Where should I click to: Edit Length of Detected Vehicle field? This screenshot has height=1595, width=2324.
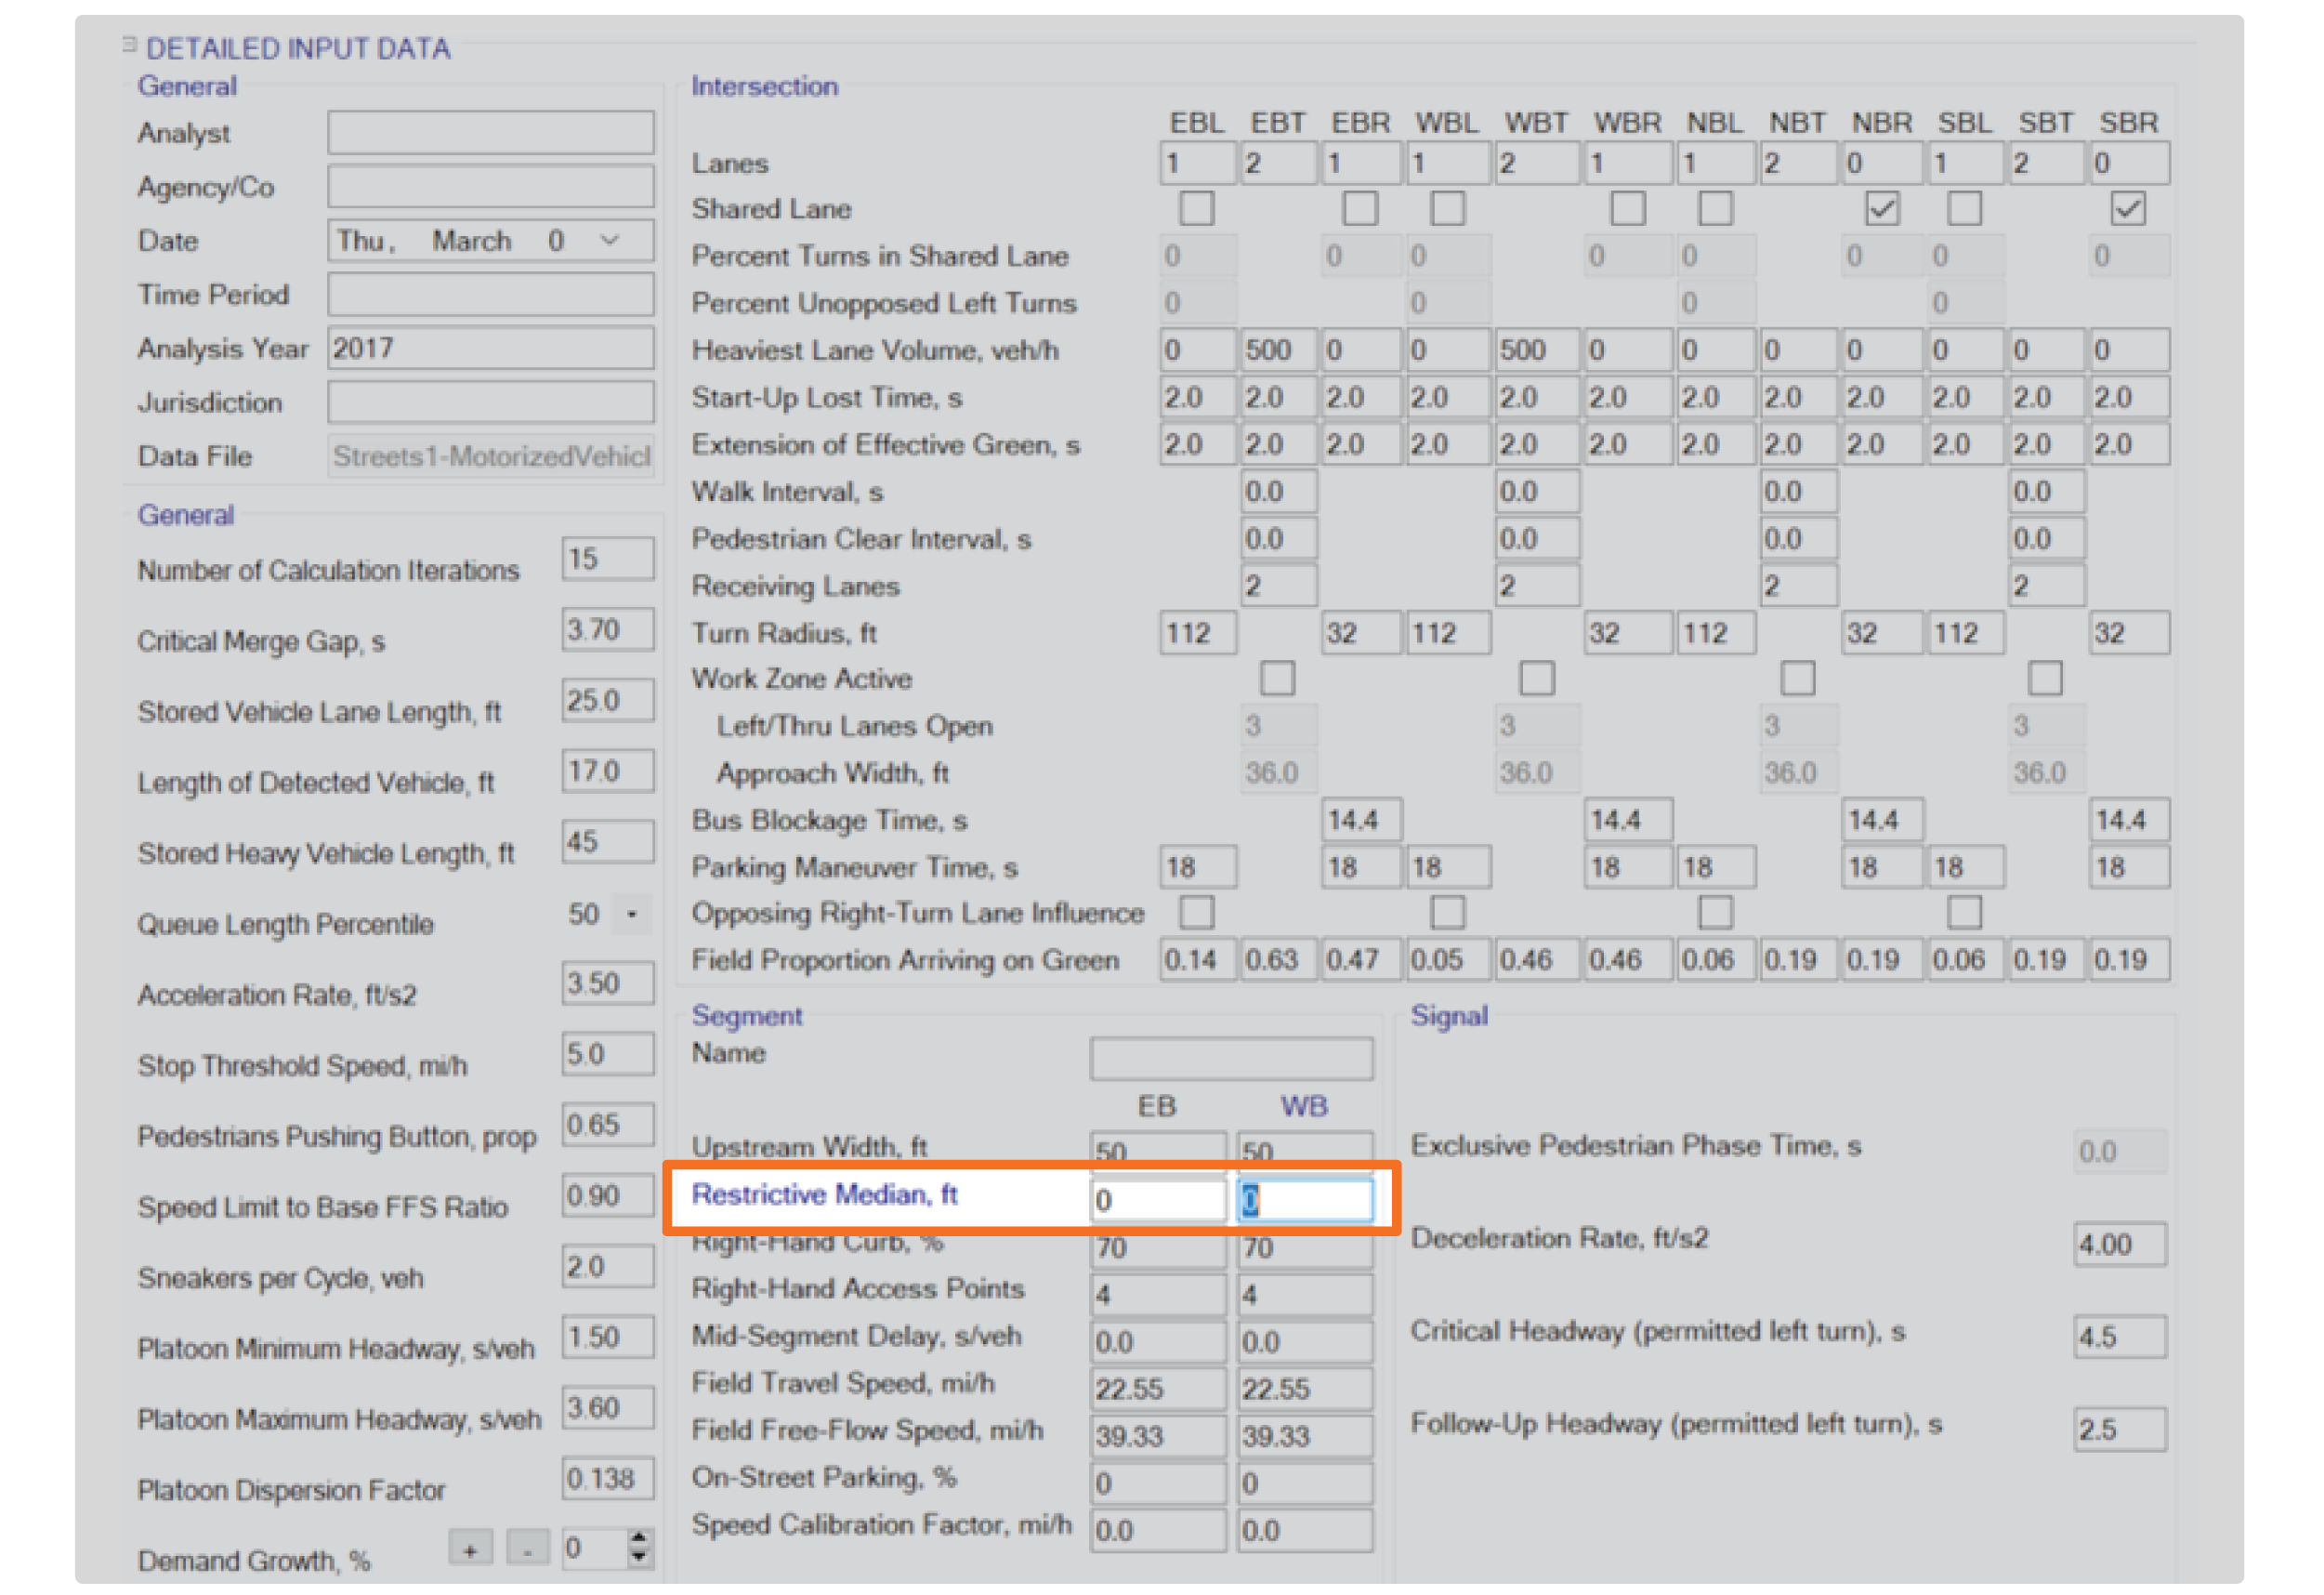point(608,771)
